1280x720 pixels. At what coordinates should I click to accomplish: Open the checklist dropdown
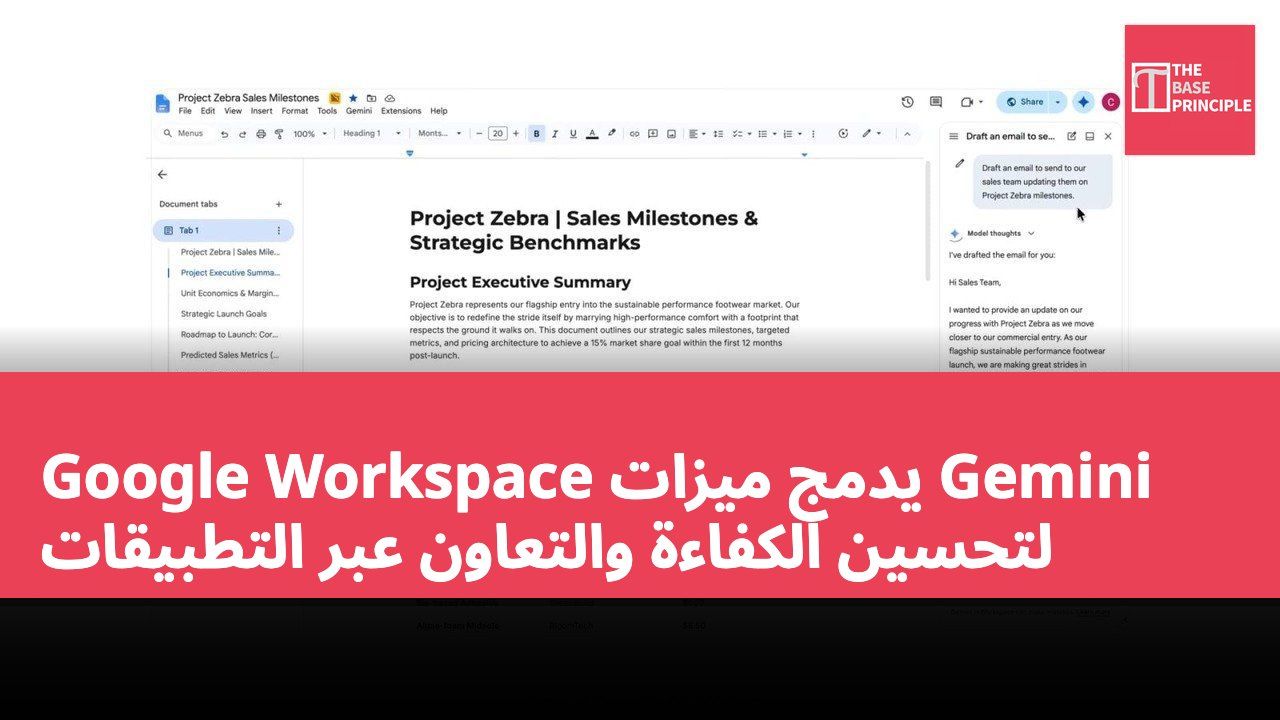(741, 133)
